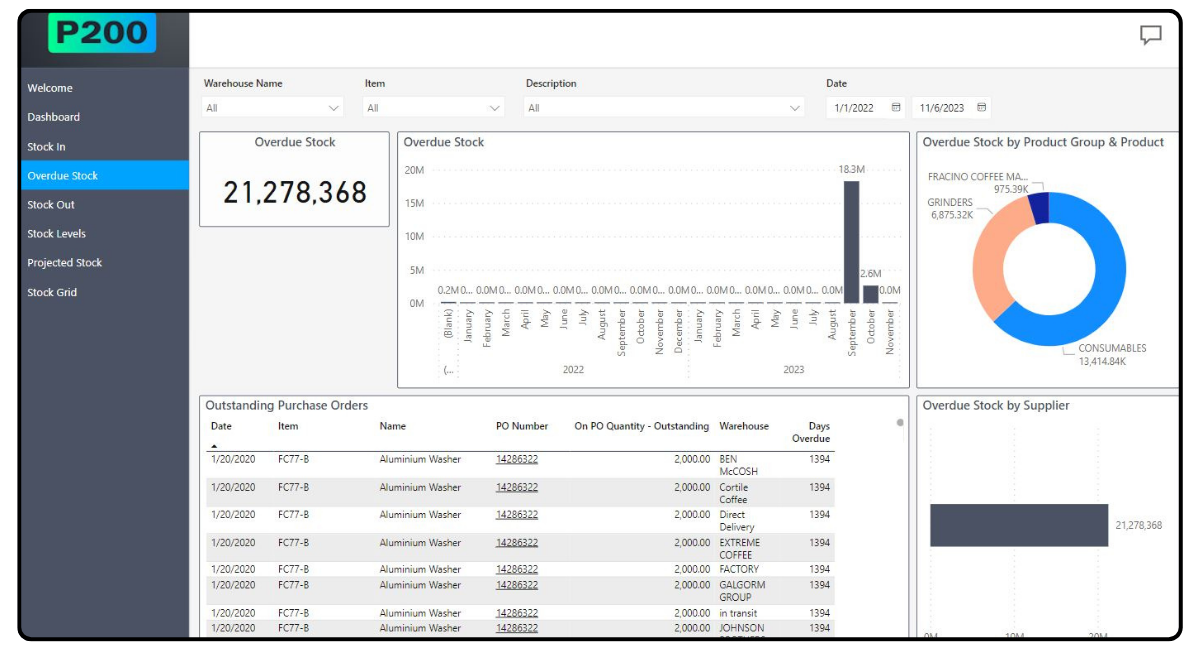1200x650 pixels.
Task: Select Stock Grid in the sidebar
Action: coord(53,292)
